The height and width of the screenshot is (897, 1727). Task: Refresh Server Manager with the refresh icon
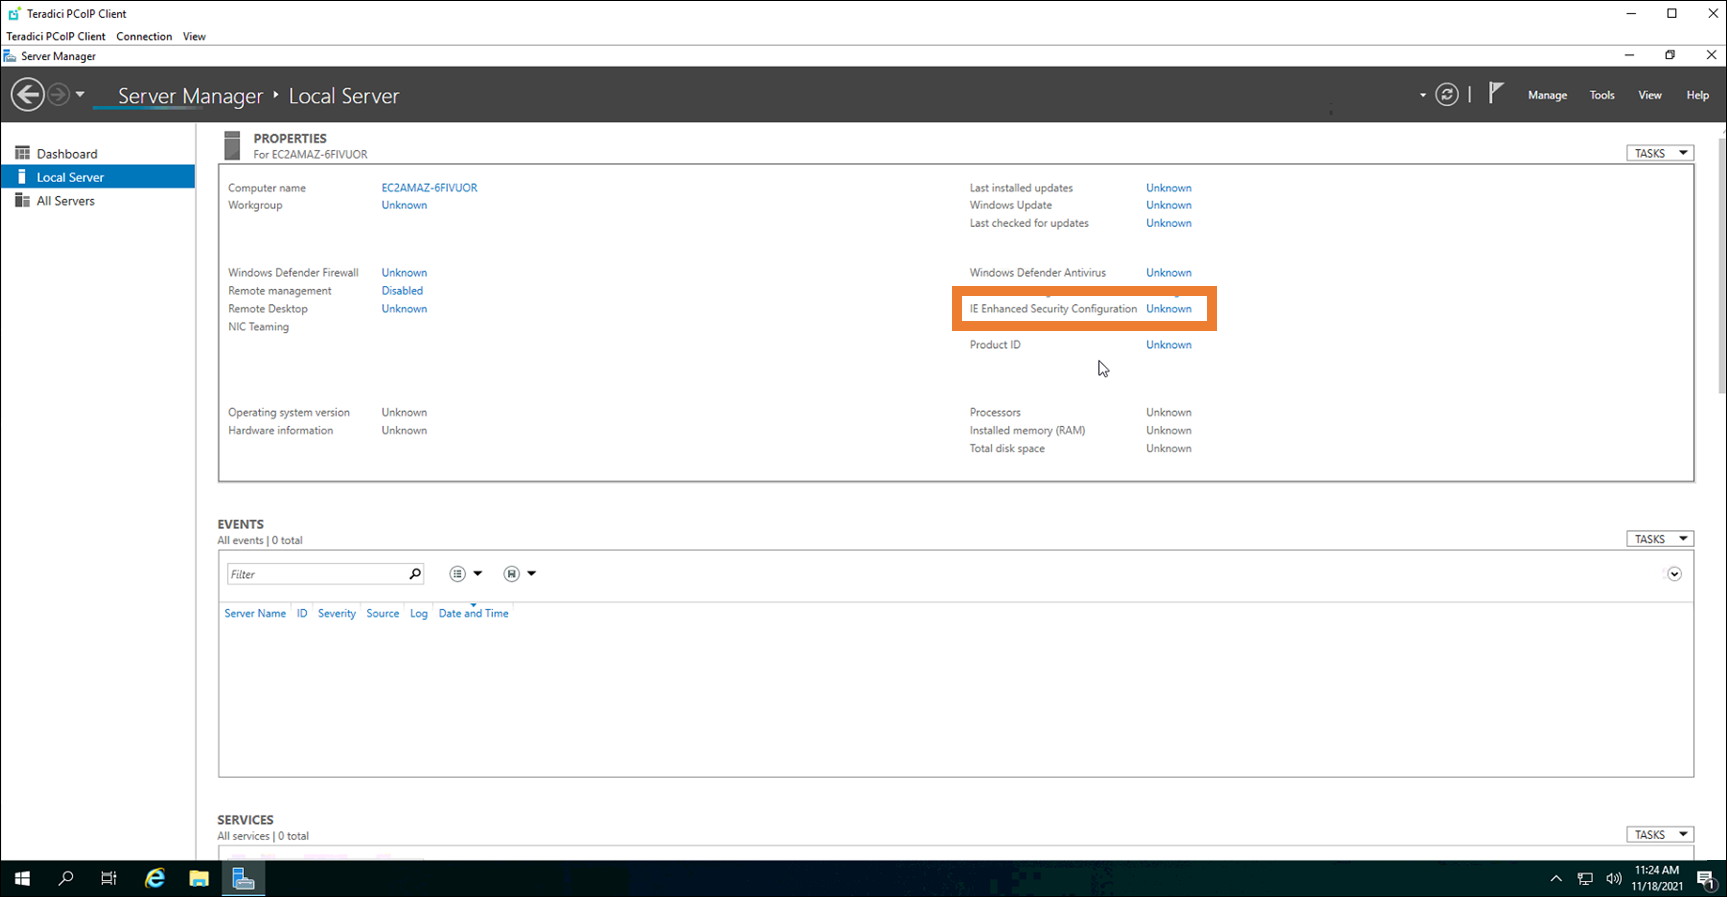tap(1446, 95)
